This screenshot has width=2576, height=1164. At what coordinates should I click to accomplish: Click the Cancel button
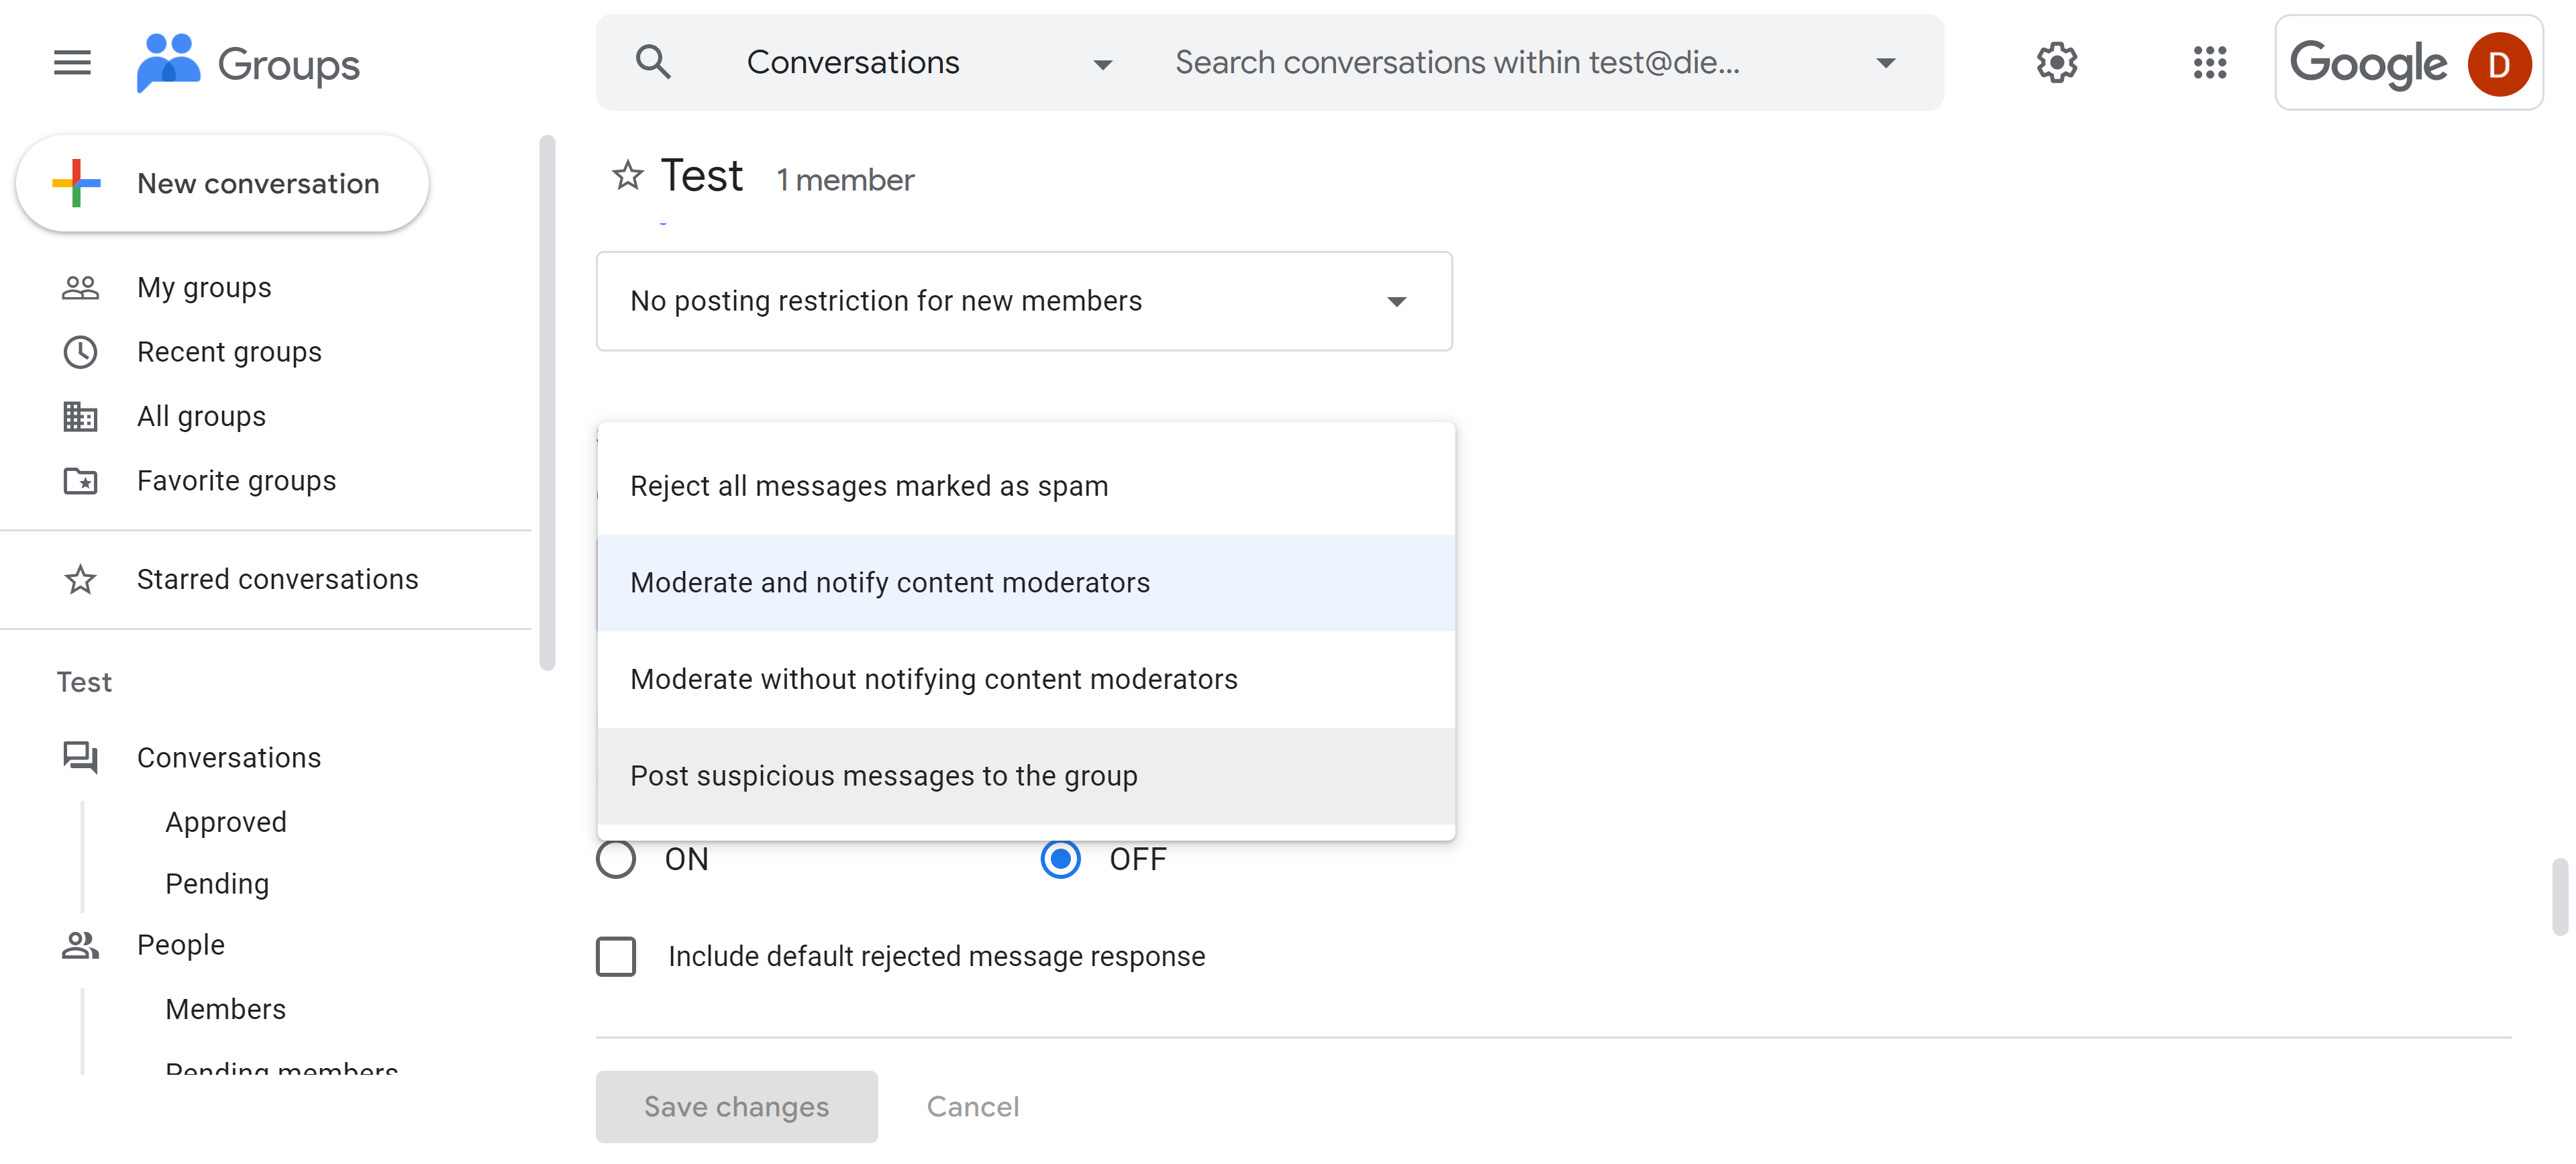point(972,1107)
